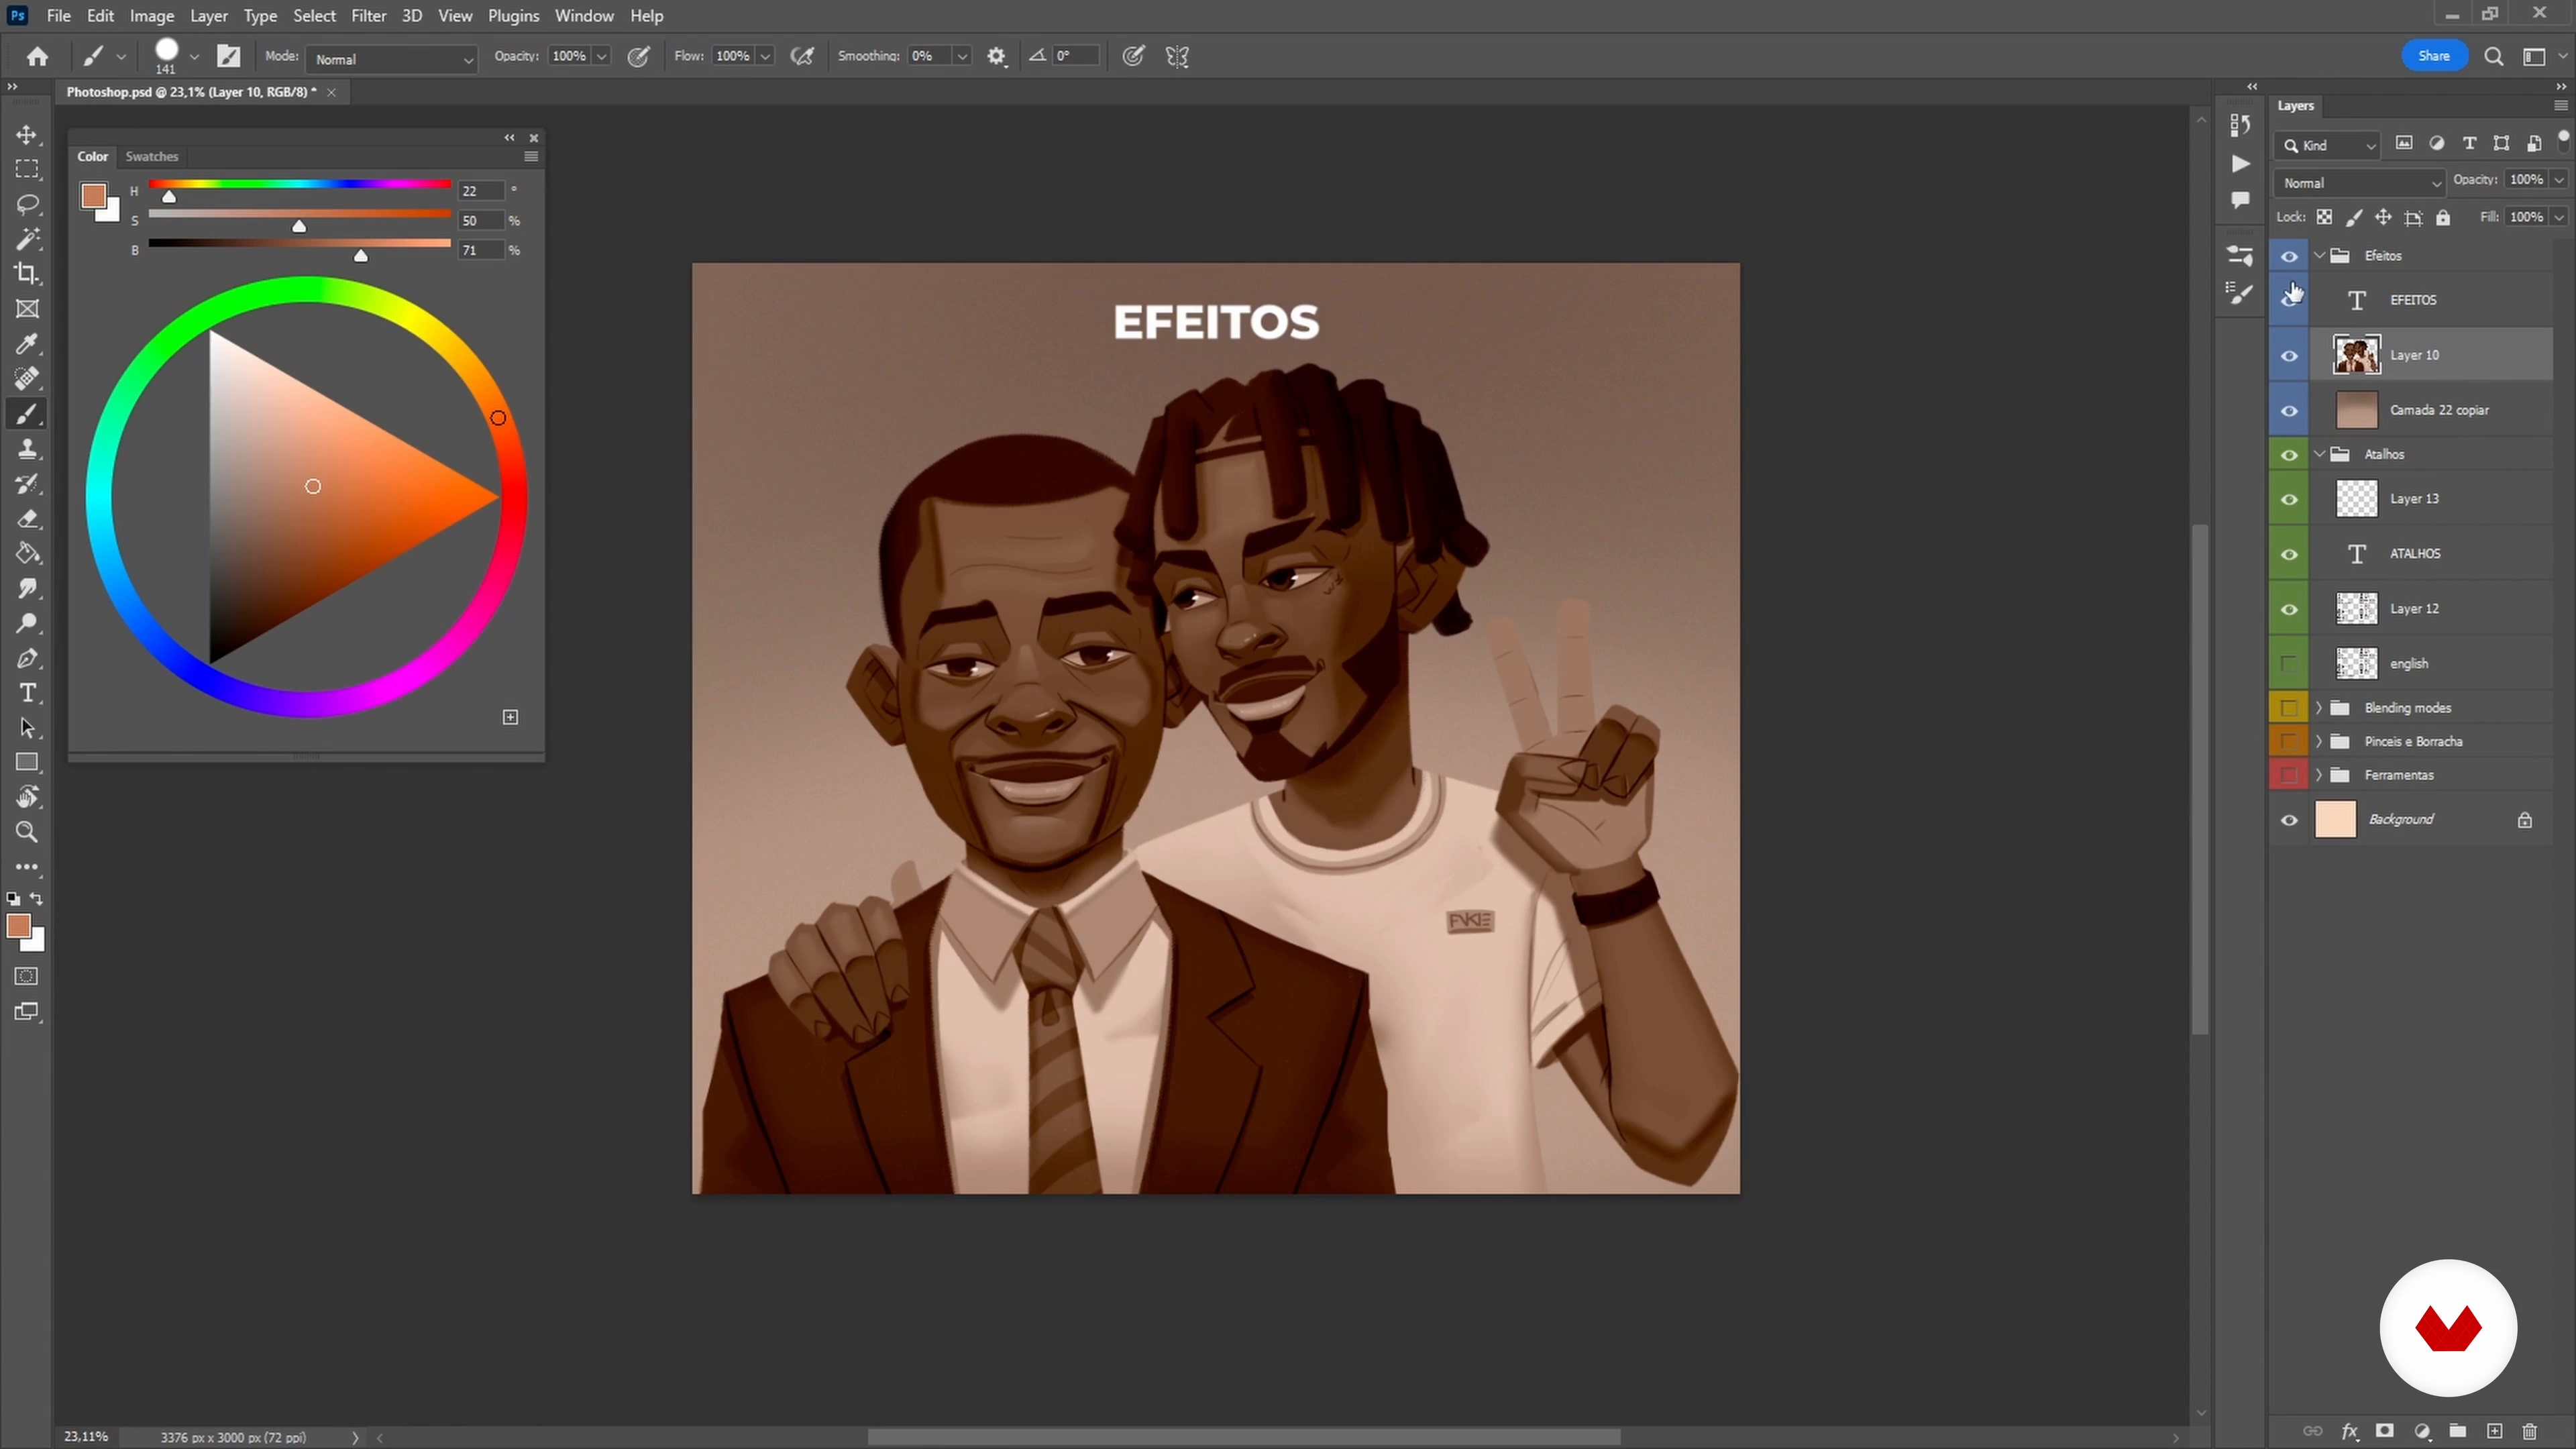Click the hue slider bar

point(300,184)
